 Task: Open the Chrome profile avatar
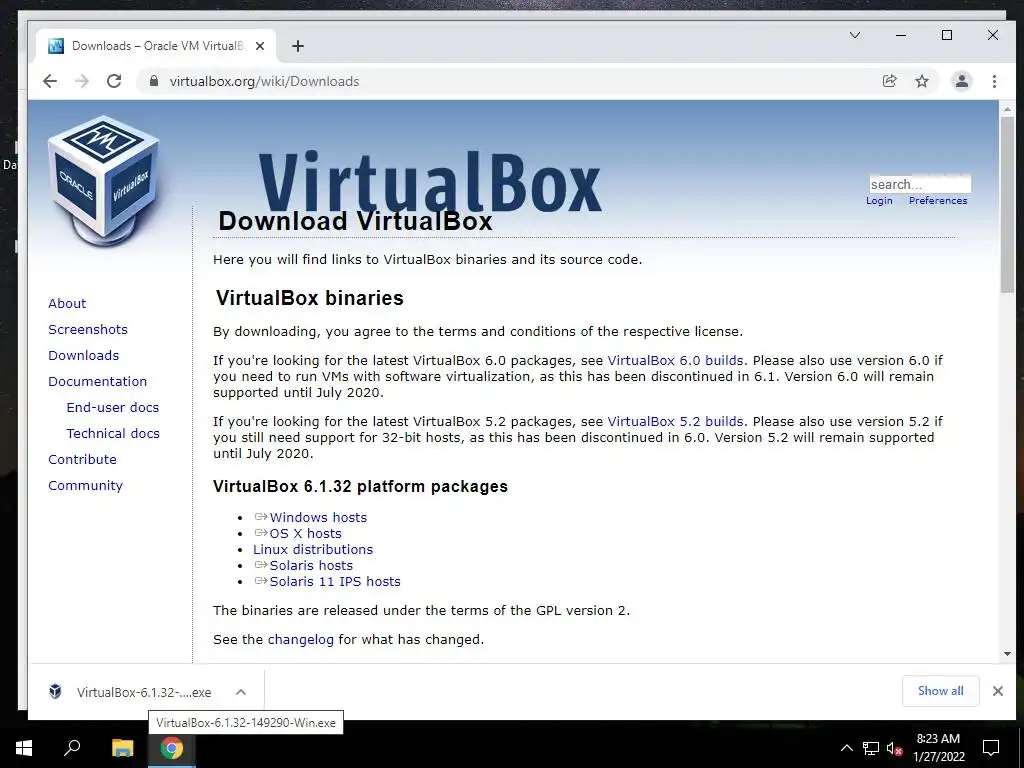(961, 81)
